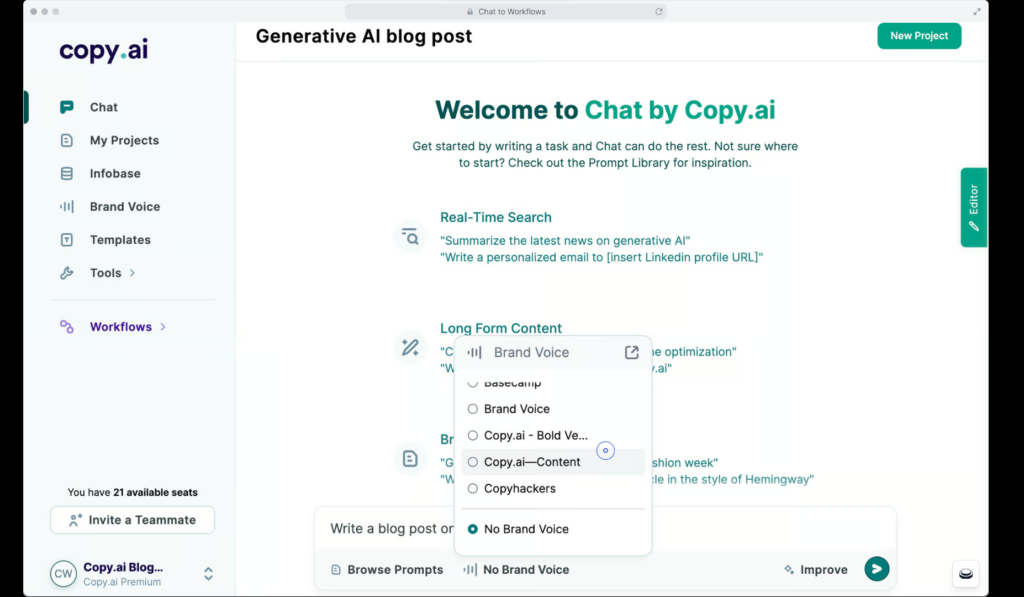1024x597 pixels.
Task: Select the Brand Voice radio option
Action: tap(473, 409)
